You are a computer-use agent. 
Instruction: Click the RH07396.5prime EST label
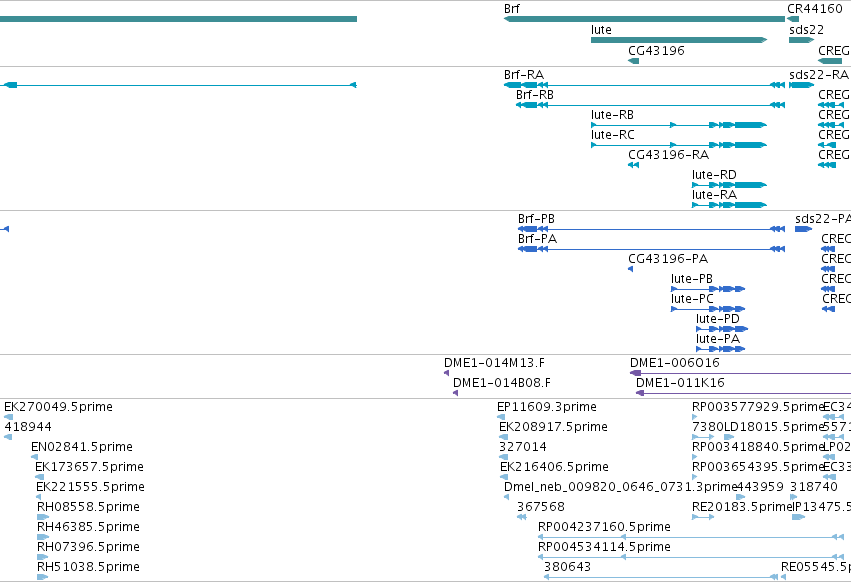[x=88, y=547]
